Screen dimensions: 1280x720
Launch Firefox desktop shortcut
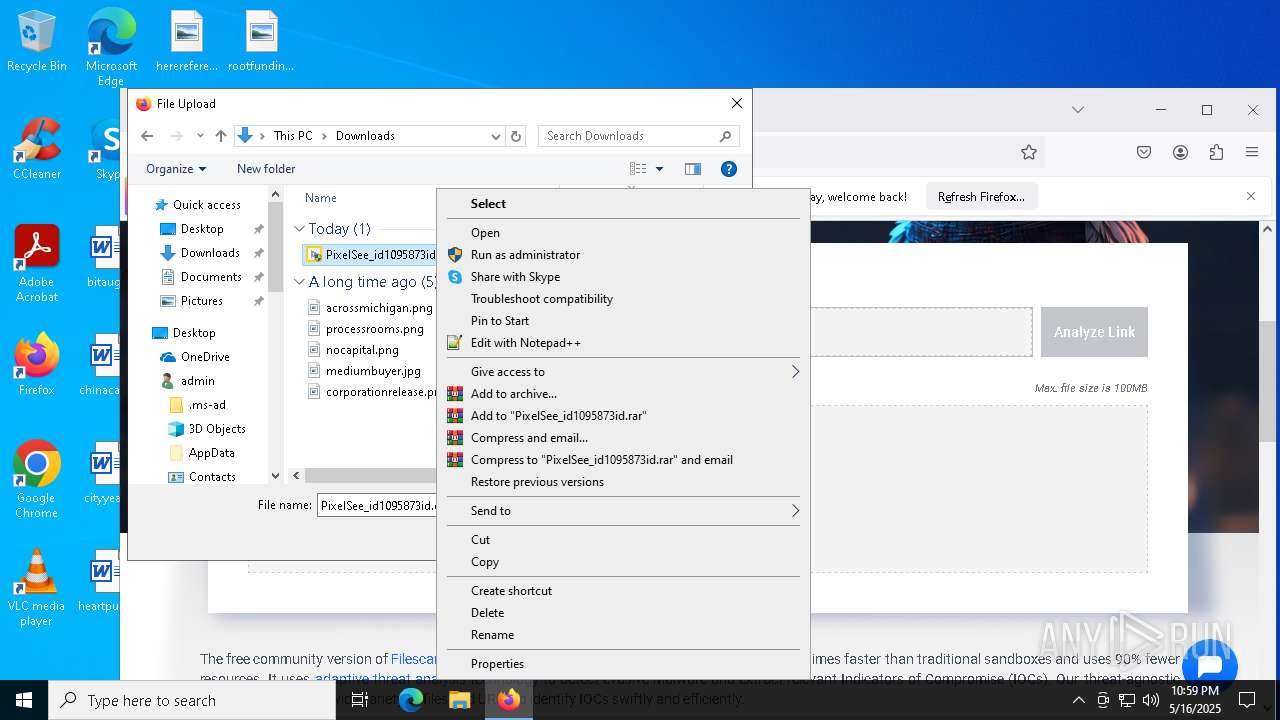[37, 365]
